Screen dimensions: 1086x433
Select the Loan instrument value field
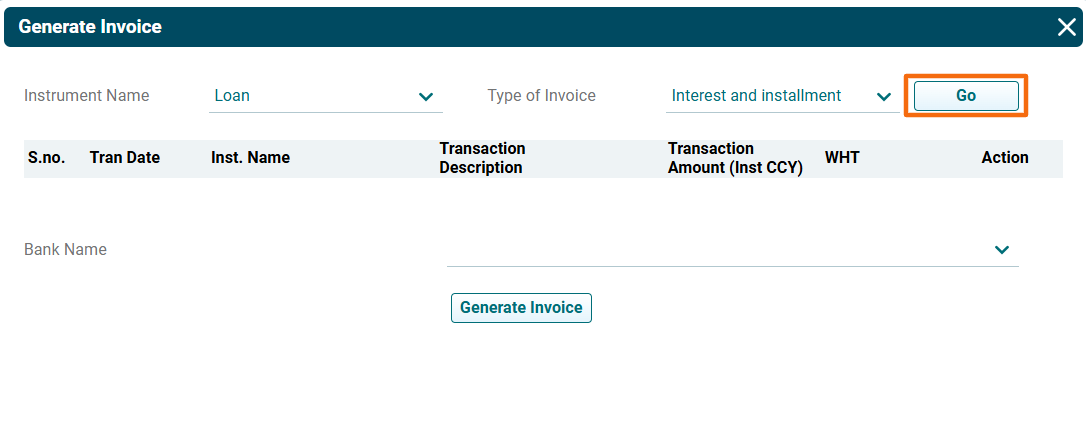[x=310, y=97]
